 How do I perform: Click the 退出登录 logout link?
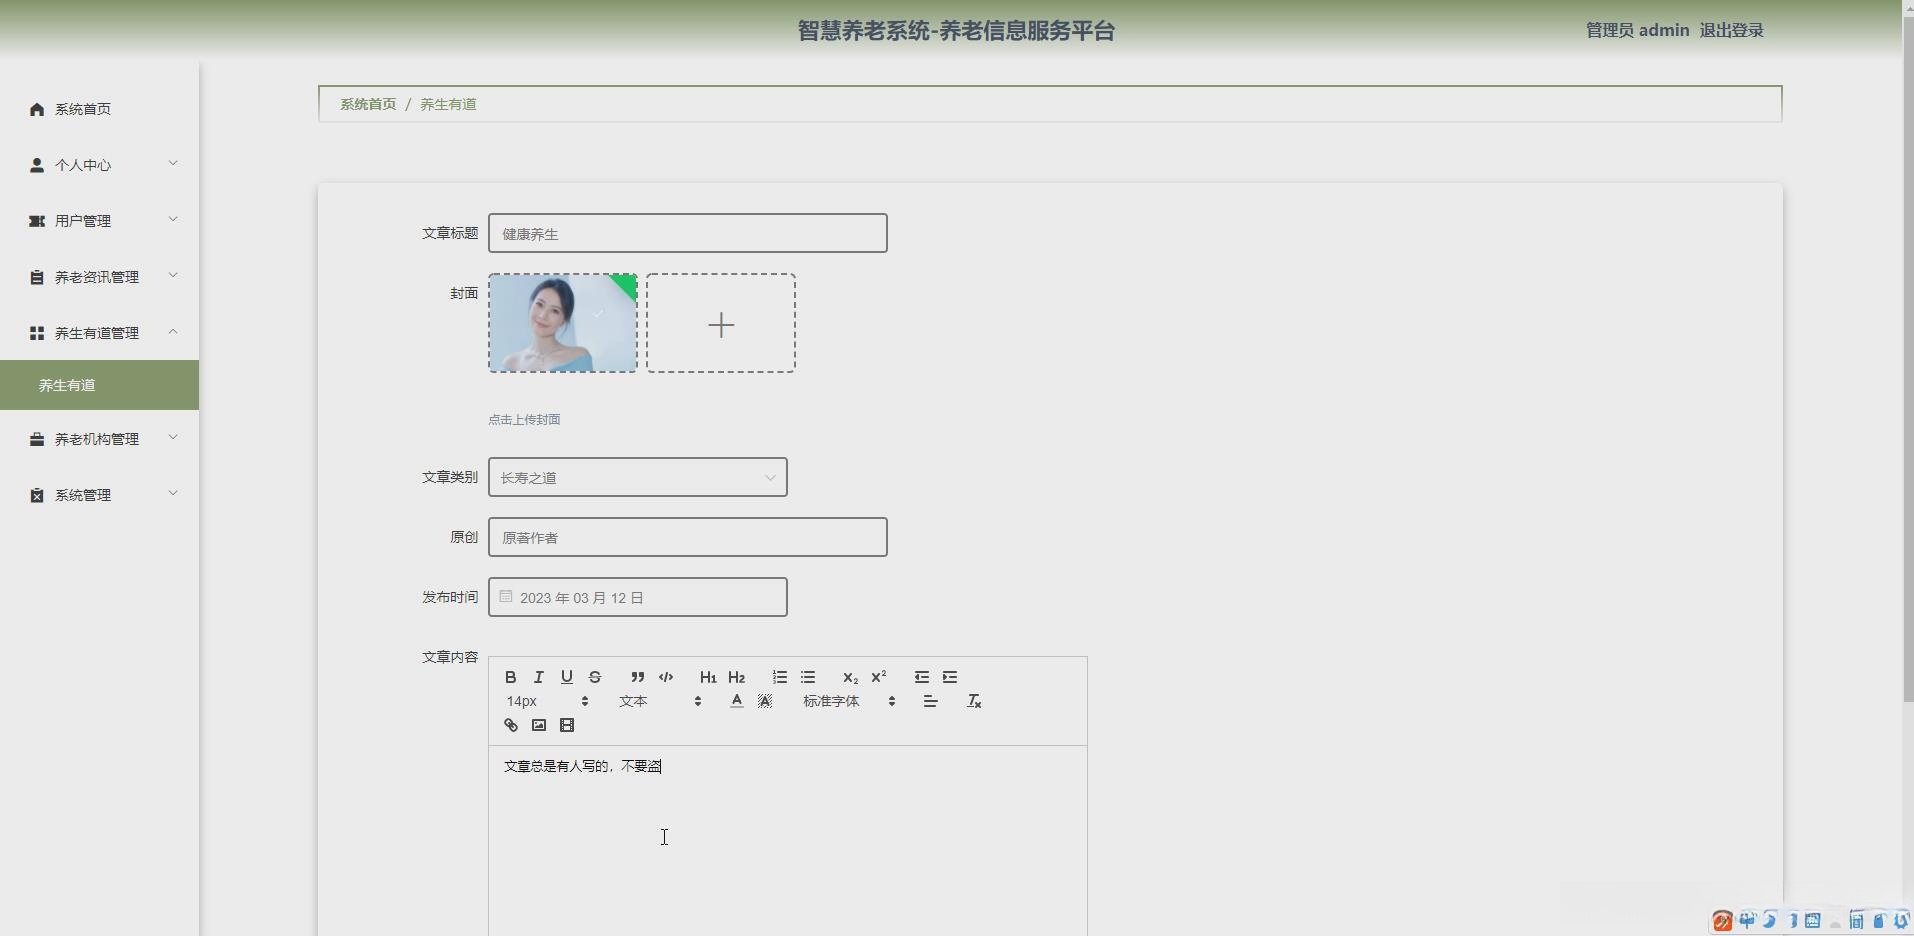tap(1731, 29)
